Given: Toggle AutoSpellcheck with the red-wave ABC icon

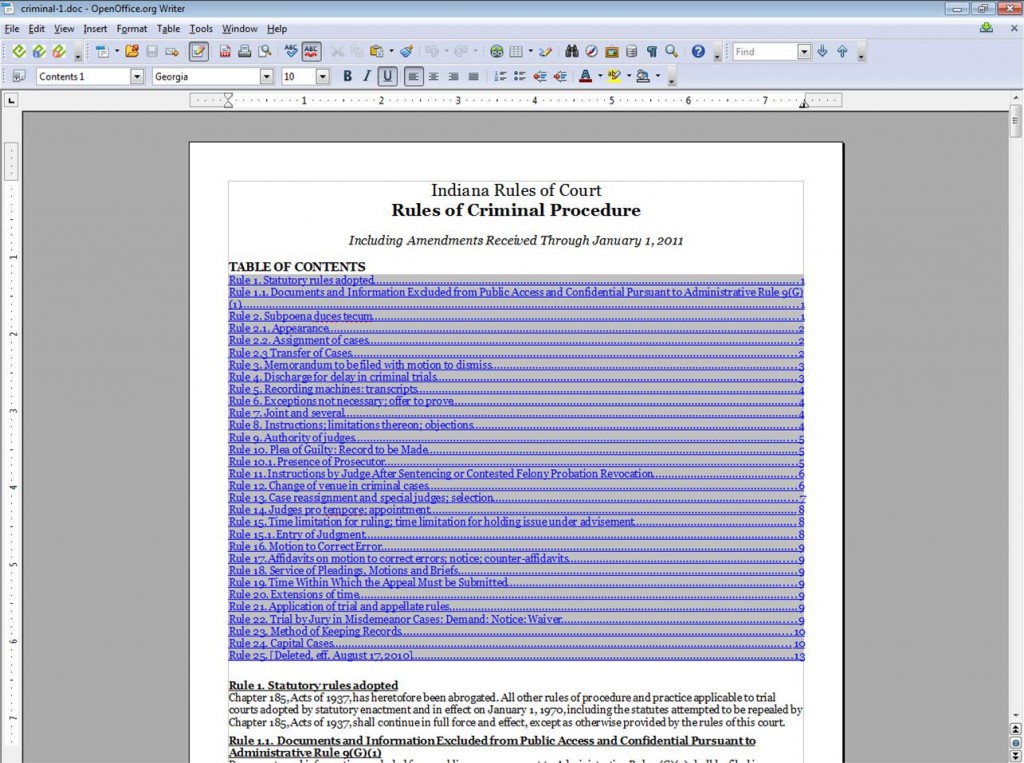Looking at the screenshot, I should click(x=311, y=52).
